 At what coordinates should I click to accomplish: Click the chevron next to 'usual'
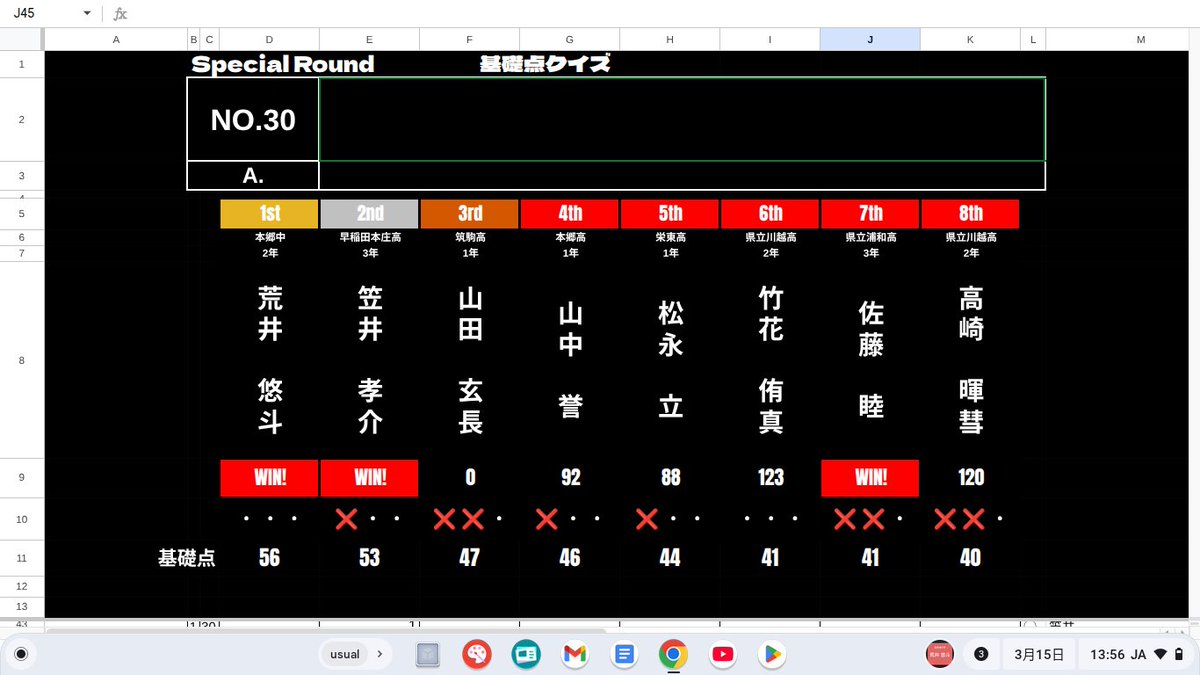(x=379, y=654)
